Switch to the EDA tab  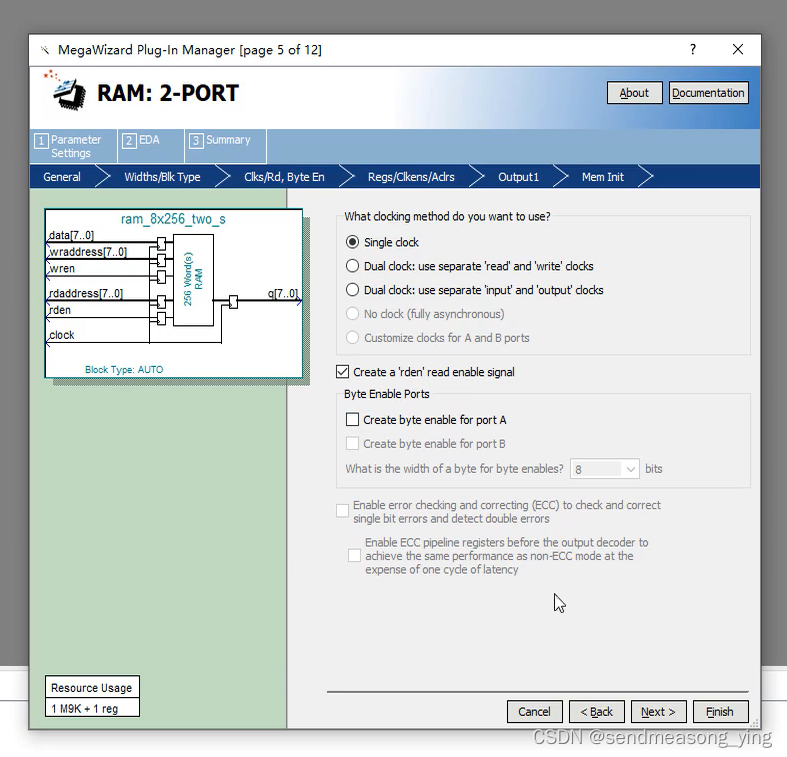pos(150,146)
